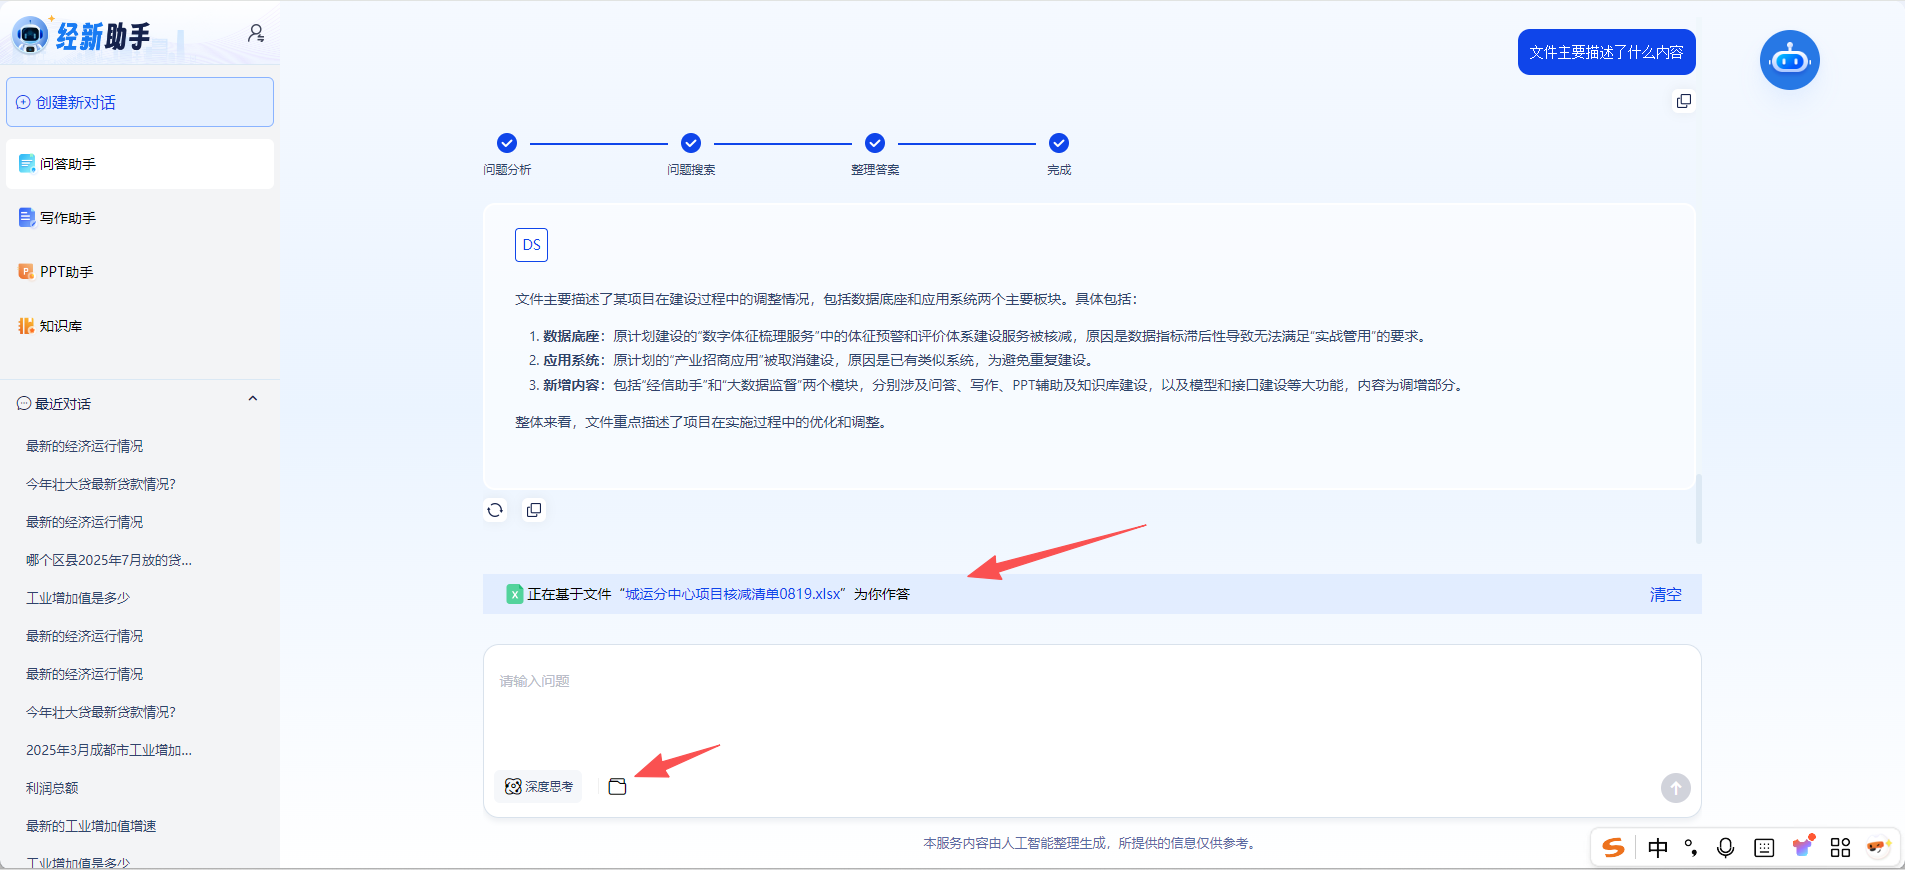The width and height of the screenshot is (1905, 870).
Task: Open the 城运分中心项目核减清单0819.xlsx file link
Action: pos(733,594)
